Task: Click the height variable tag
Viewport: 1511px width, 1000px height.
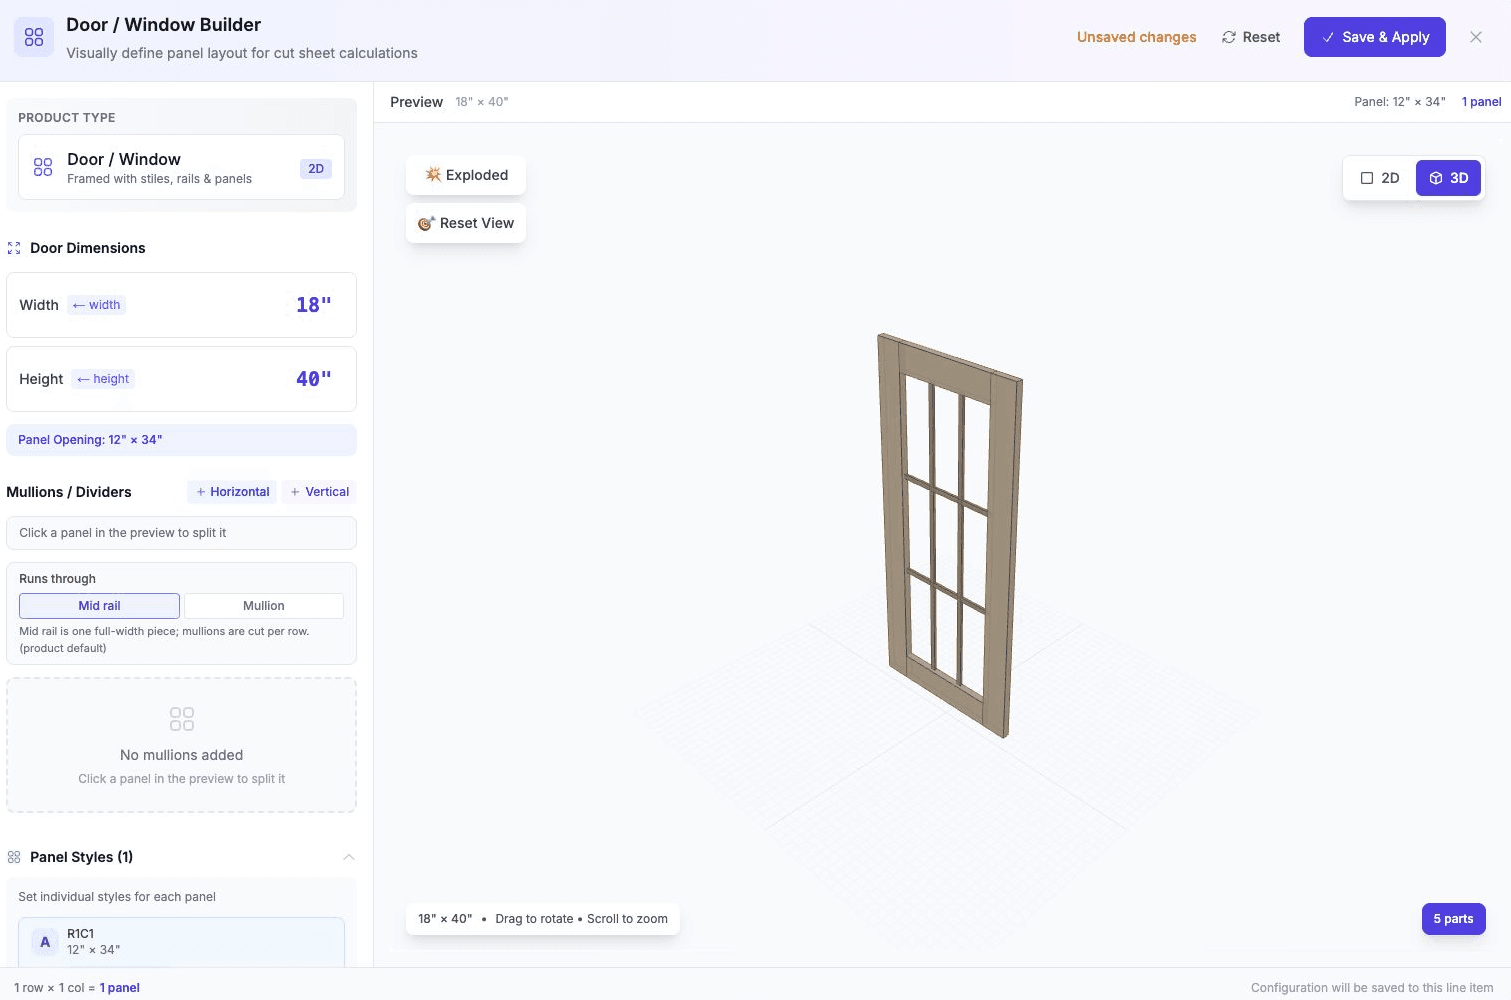Action: (103, 379)
